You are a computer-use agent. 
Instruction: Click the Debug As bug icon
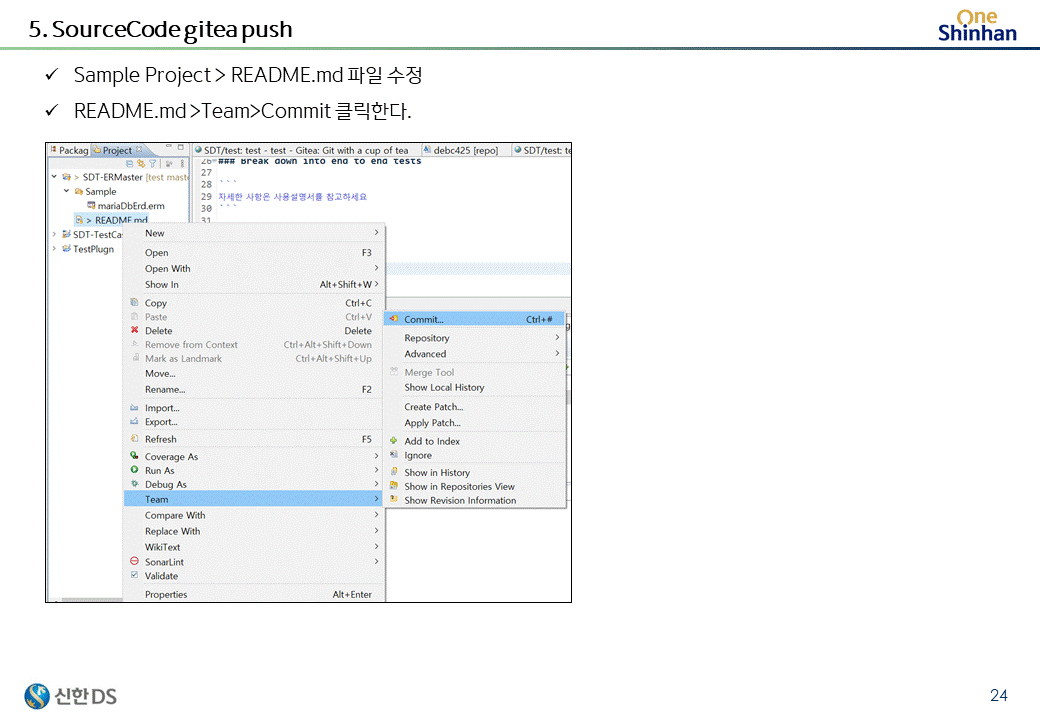click(x=135, y=484)
